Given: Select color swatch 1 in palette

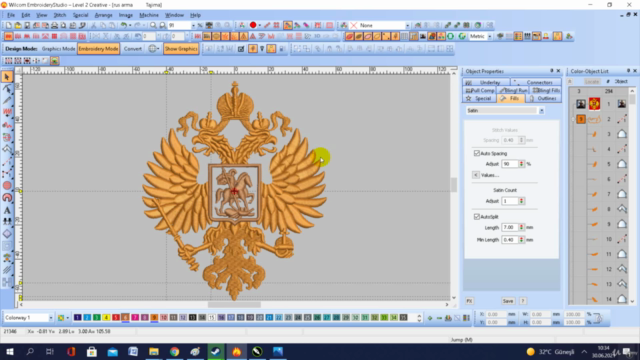Looking at the screenshot, I should (x=78, y=318).
